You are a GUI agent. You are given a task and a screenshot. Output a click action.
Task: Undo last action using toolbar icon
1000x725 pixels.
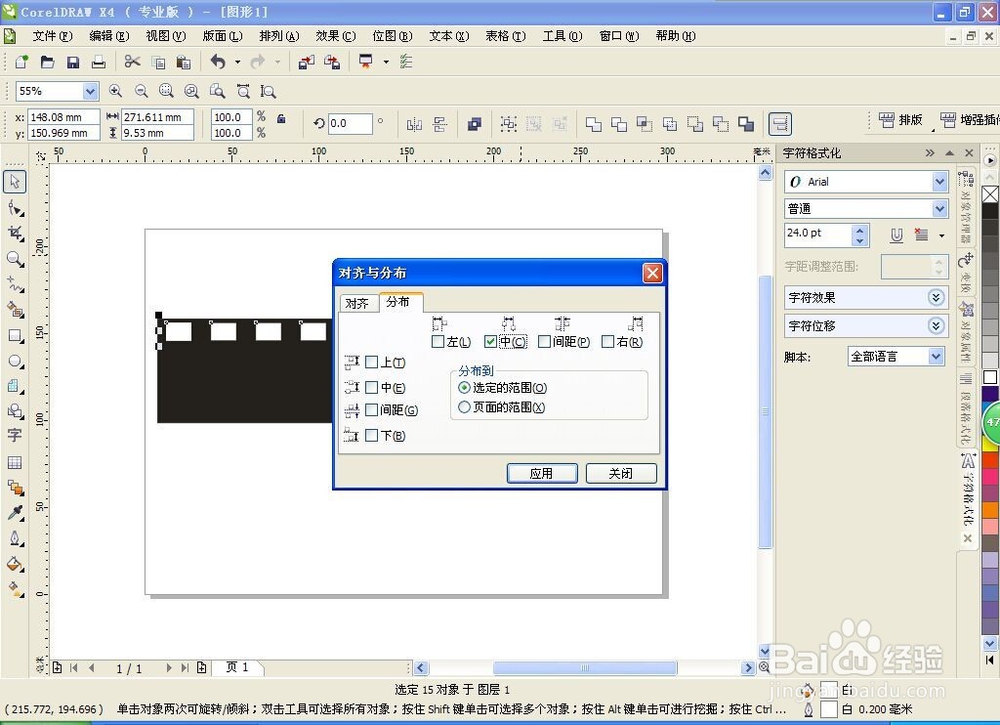(218, 61)
